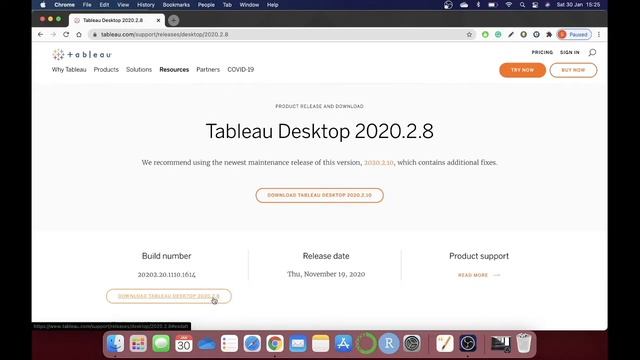
Task: Open the Paused profile button
Action: pyautogui.click(x=574, y=35)
